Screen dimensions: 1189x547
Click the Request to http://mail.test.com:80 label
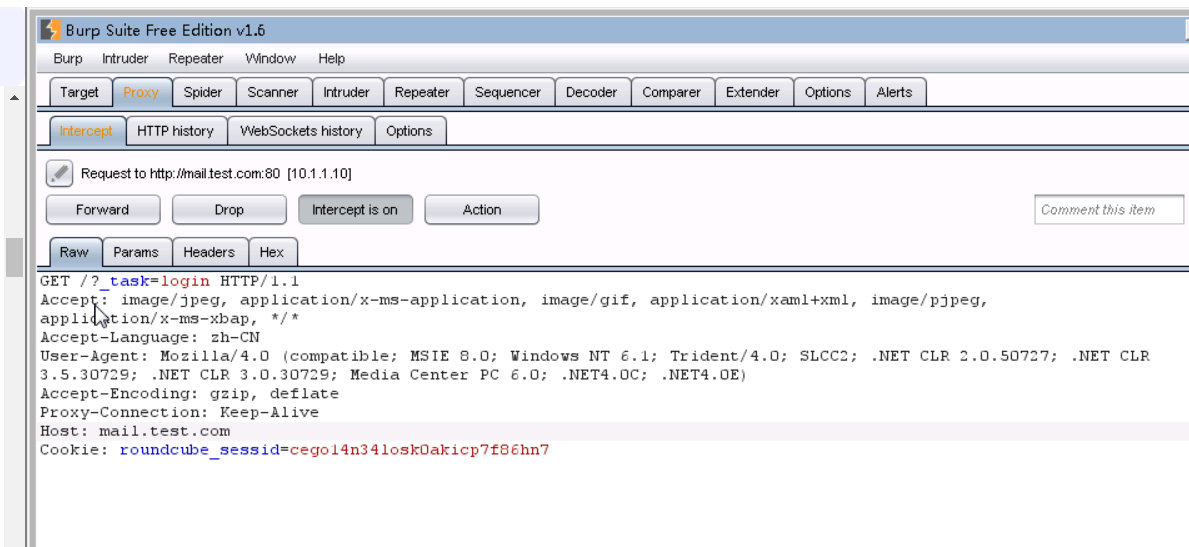coord(216,174)
